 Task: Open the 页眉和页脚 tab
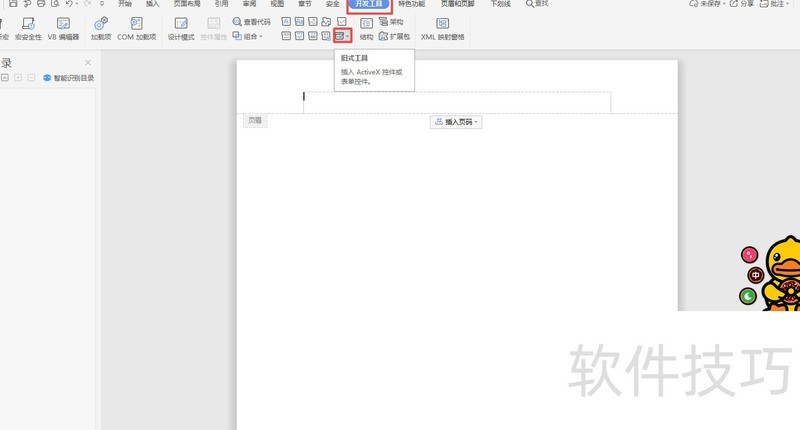click(458, 4)
